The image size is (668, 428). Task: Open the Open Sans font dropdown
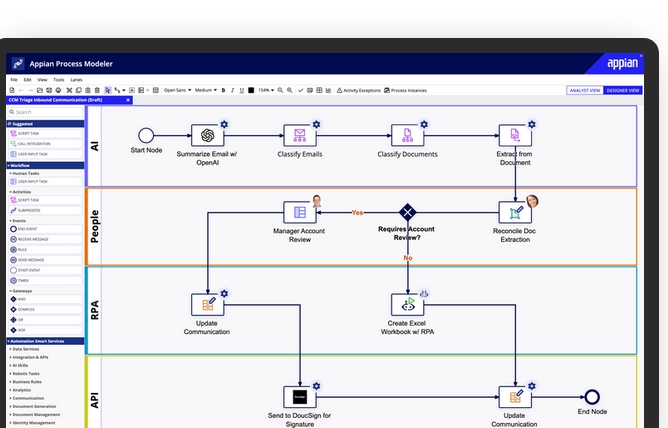click(178, 90)
